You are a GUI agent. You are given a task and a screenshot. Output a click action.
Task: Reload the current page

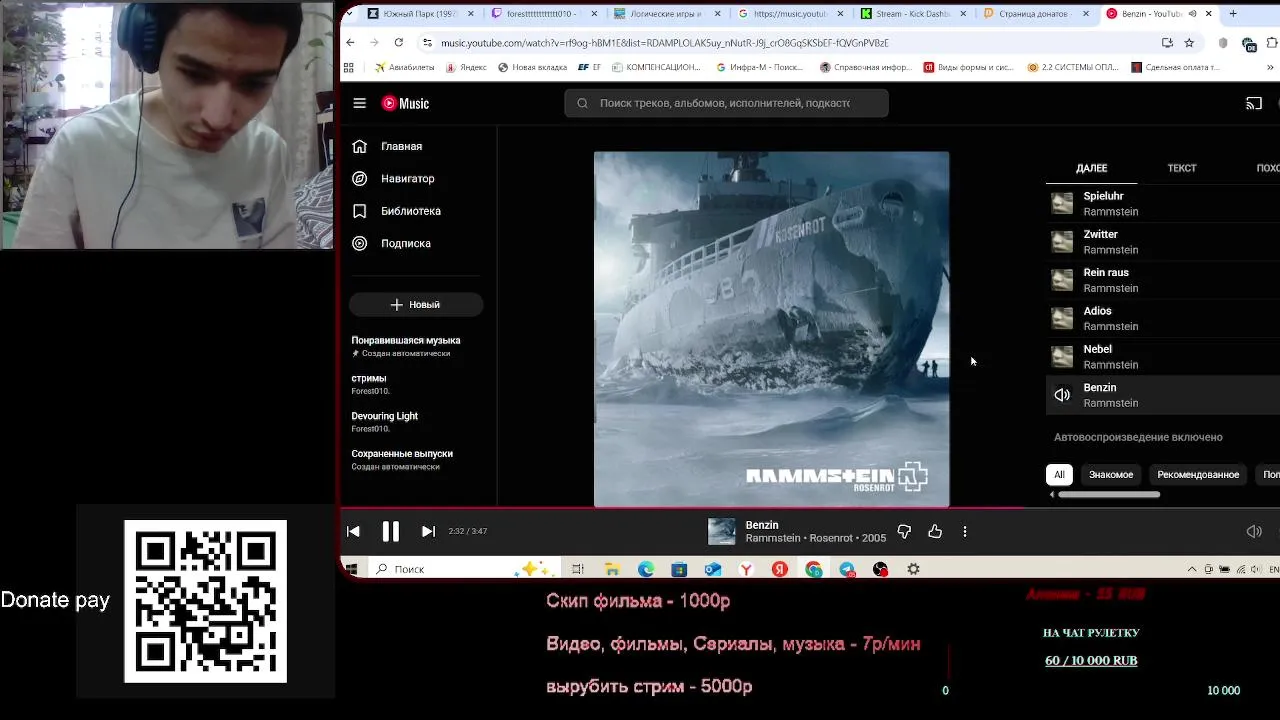coord(399,43)
